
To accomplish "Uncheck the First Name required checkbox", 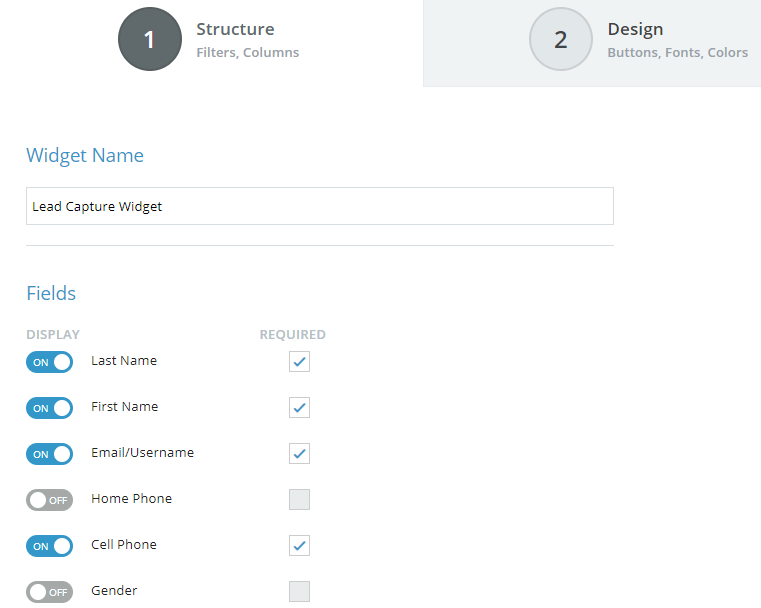I will [x=299, y=408].
